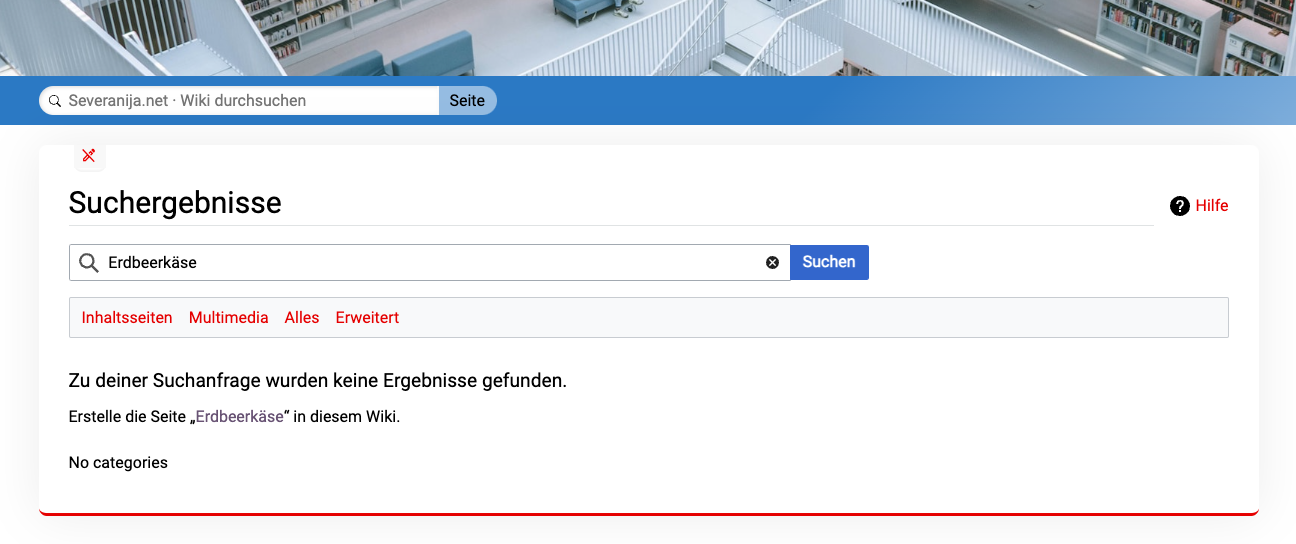Open the Hilfe link
The width and height of the screenshot is (1296, 544).
point(1211,206)
